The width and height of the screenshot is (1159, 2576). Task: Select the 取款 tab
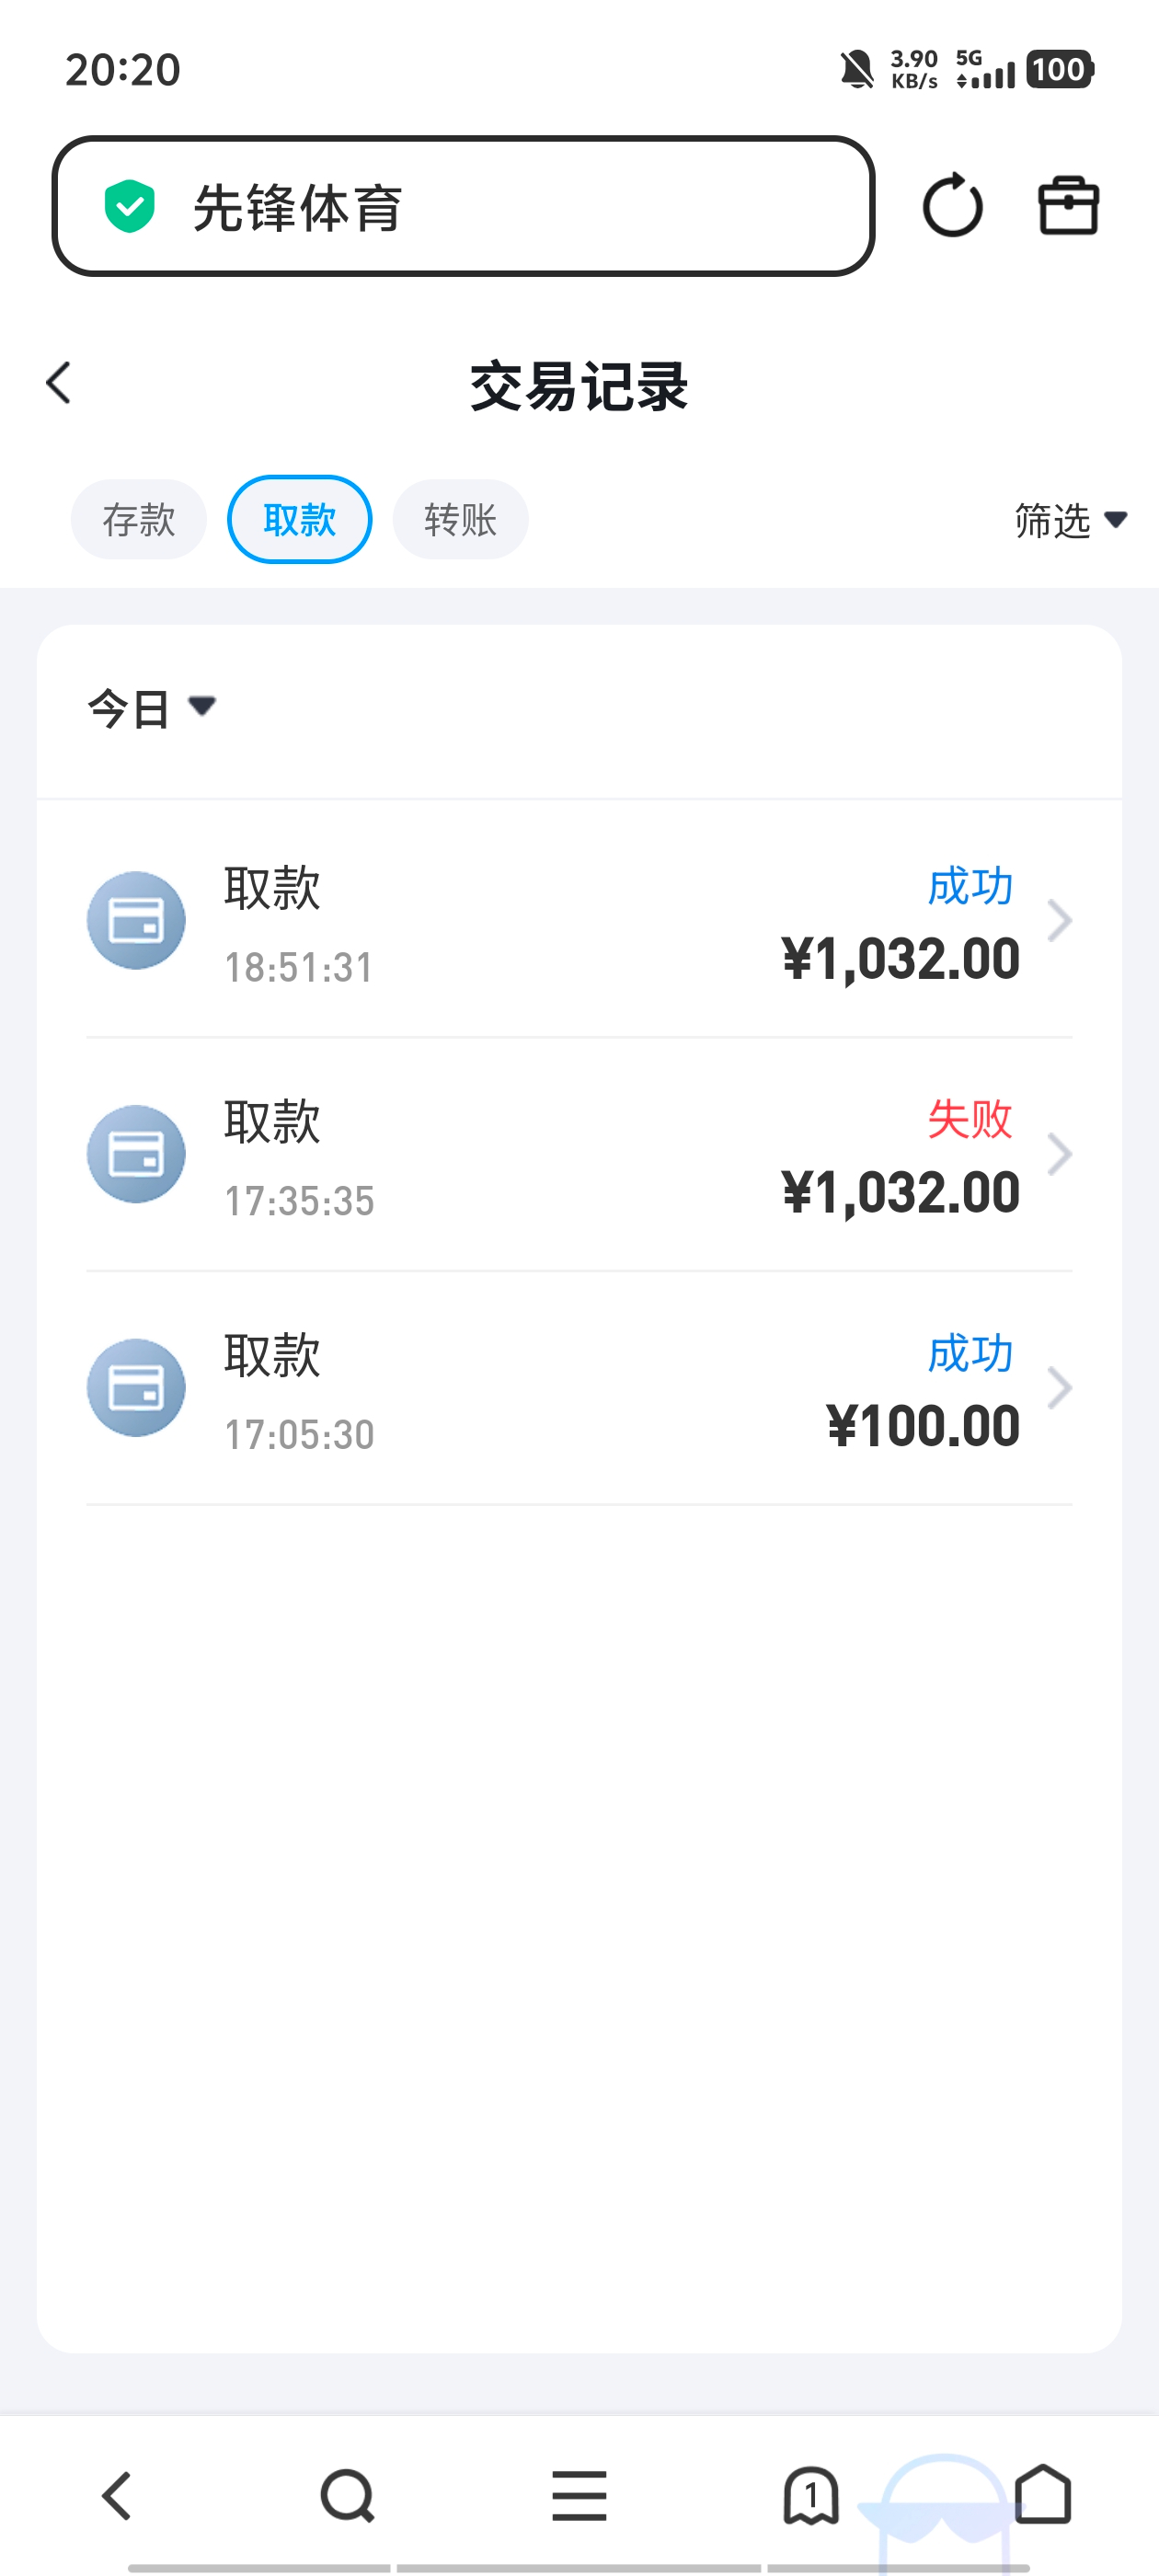tap(300, 520)
